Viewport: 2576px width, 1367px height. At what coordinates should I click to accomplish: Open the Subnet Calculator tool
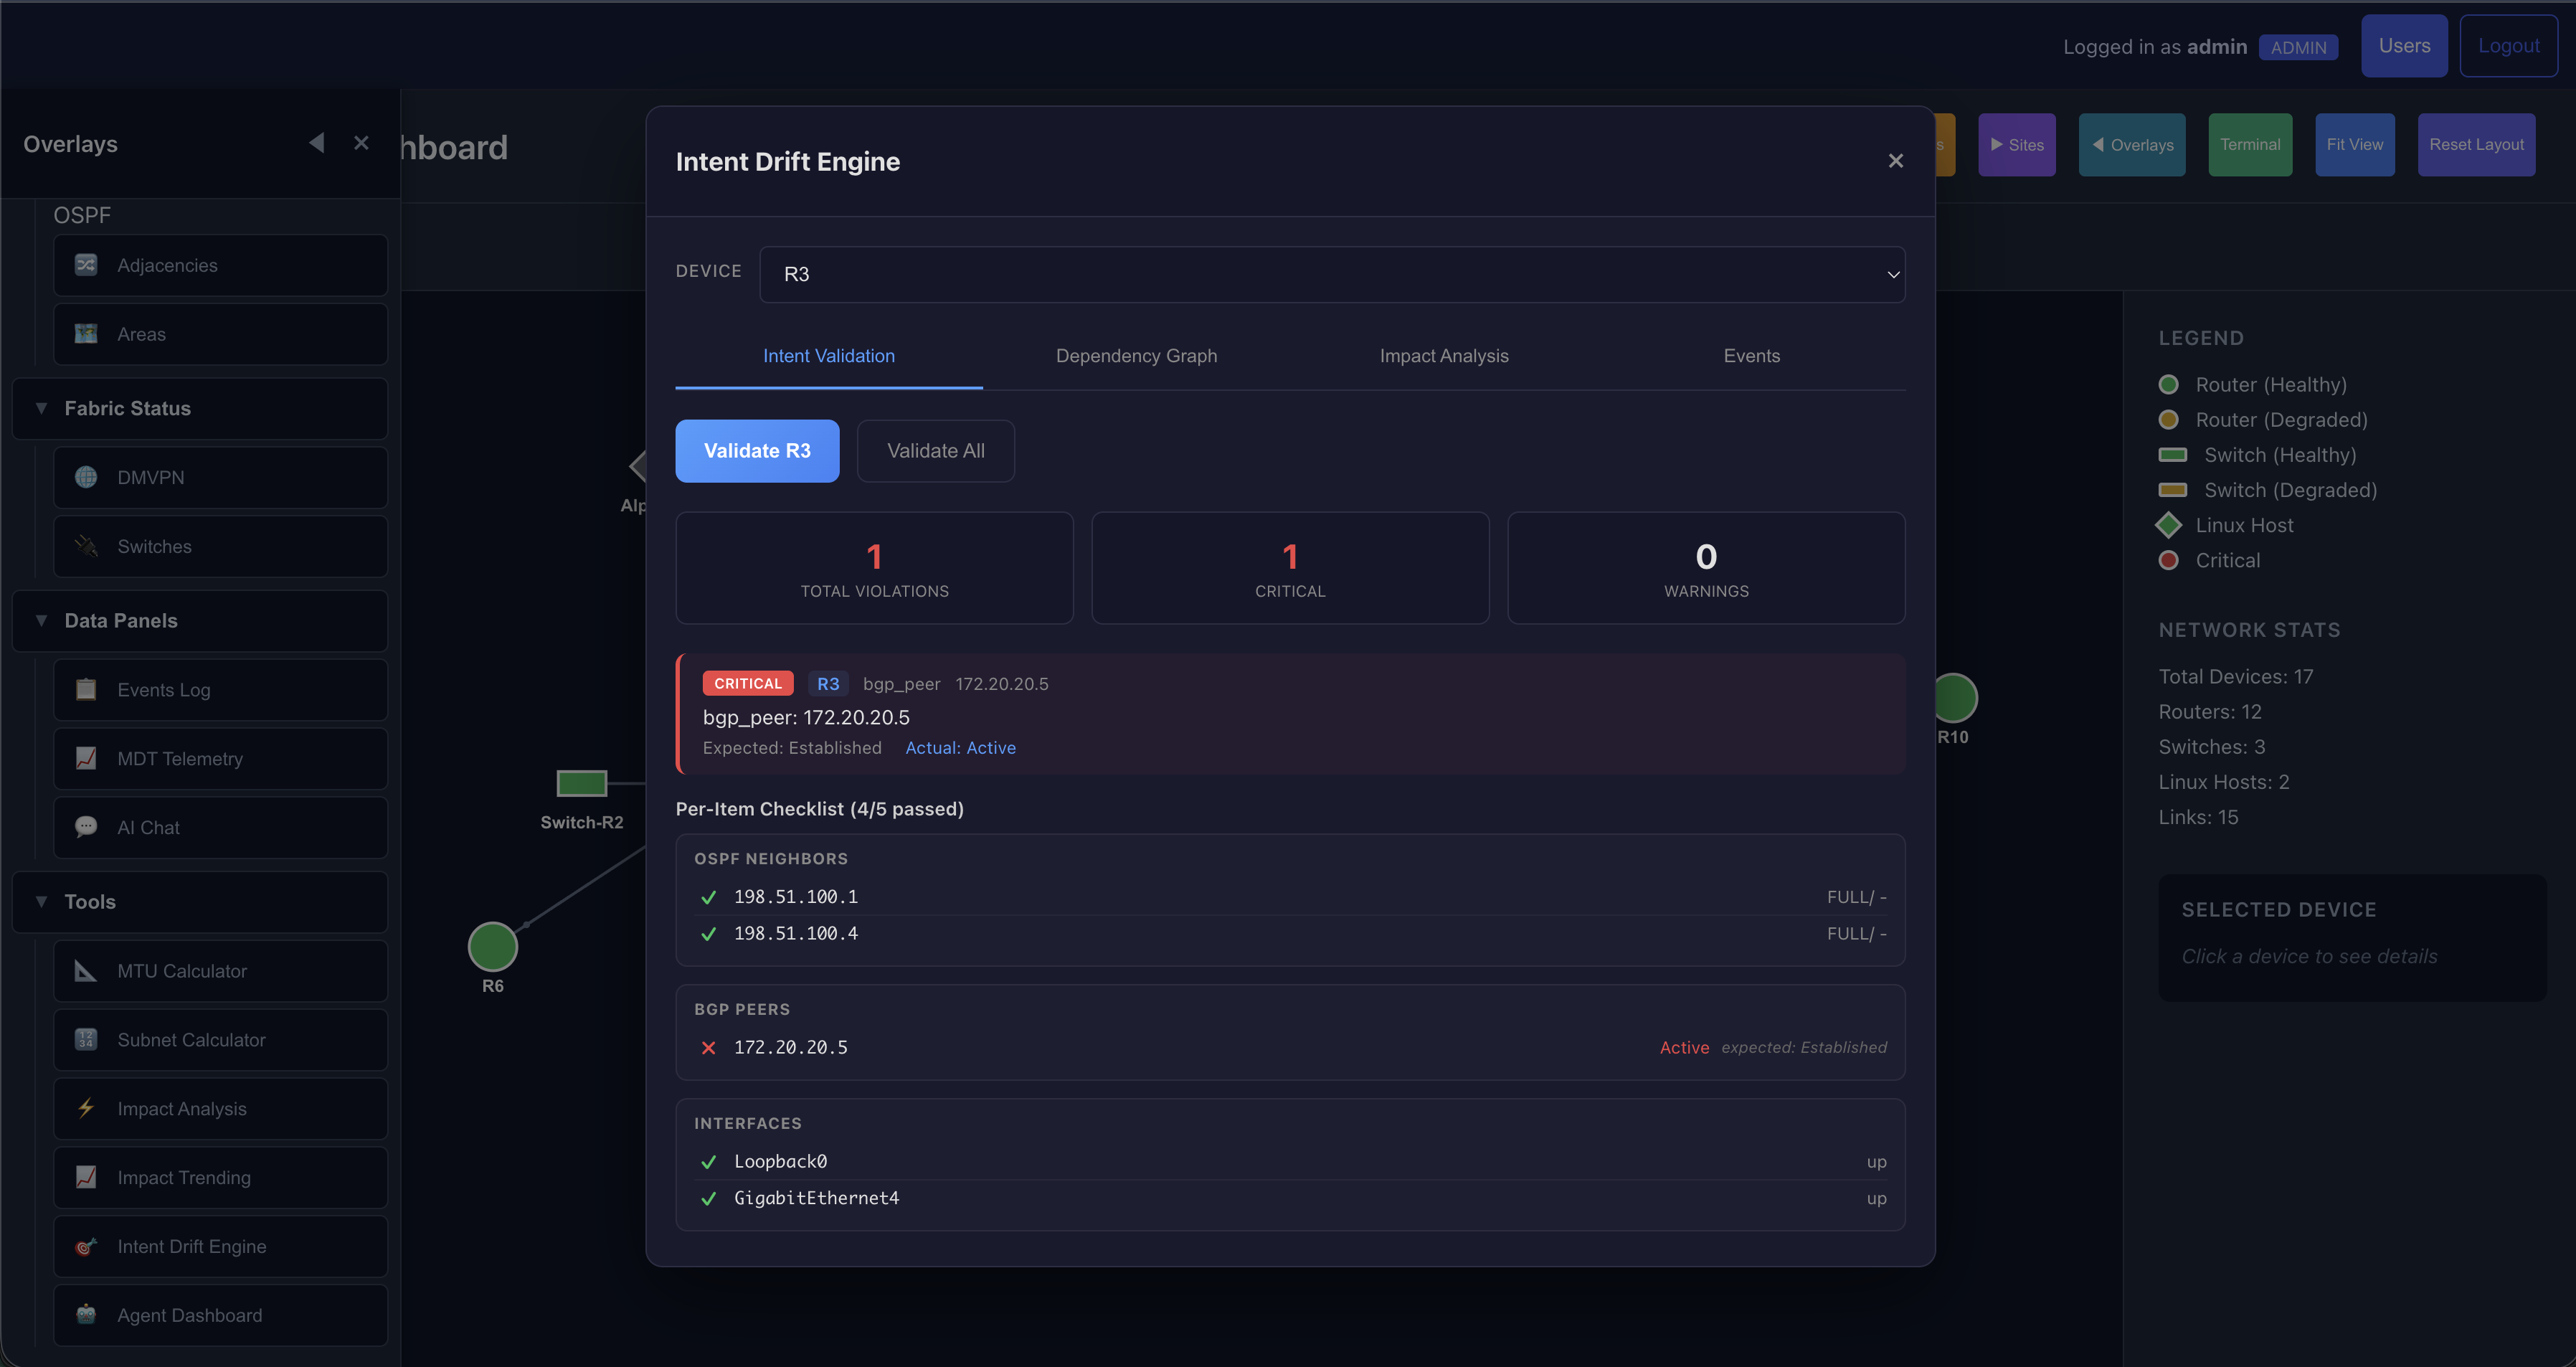pyautogui.click(x=220, y=1039)
